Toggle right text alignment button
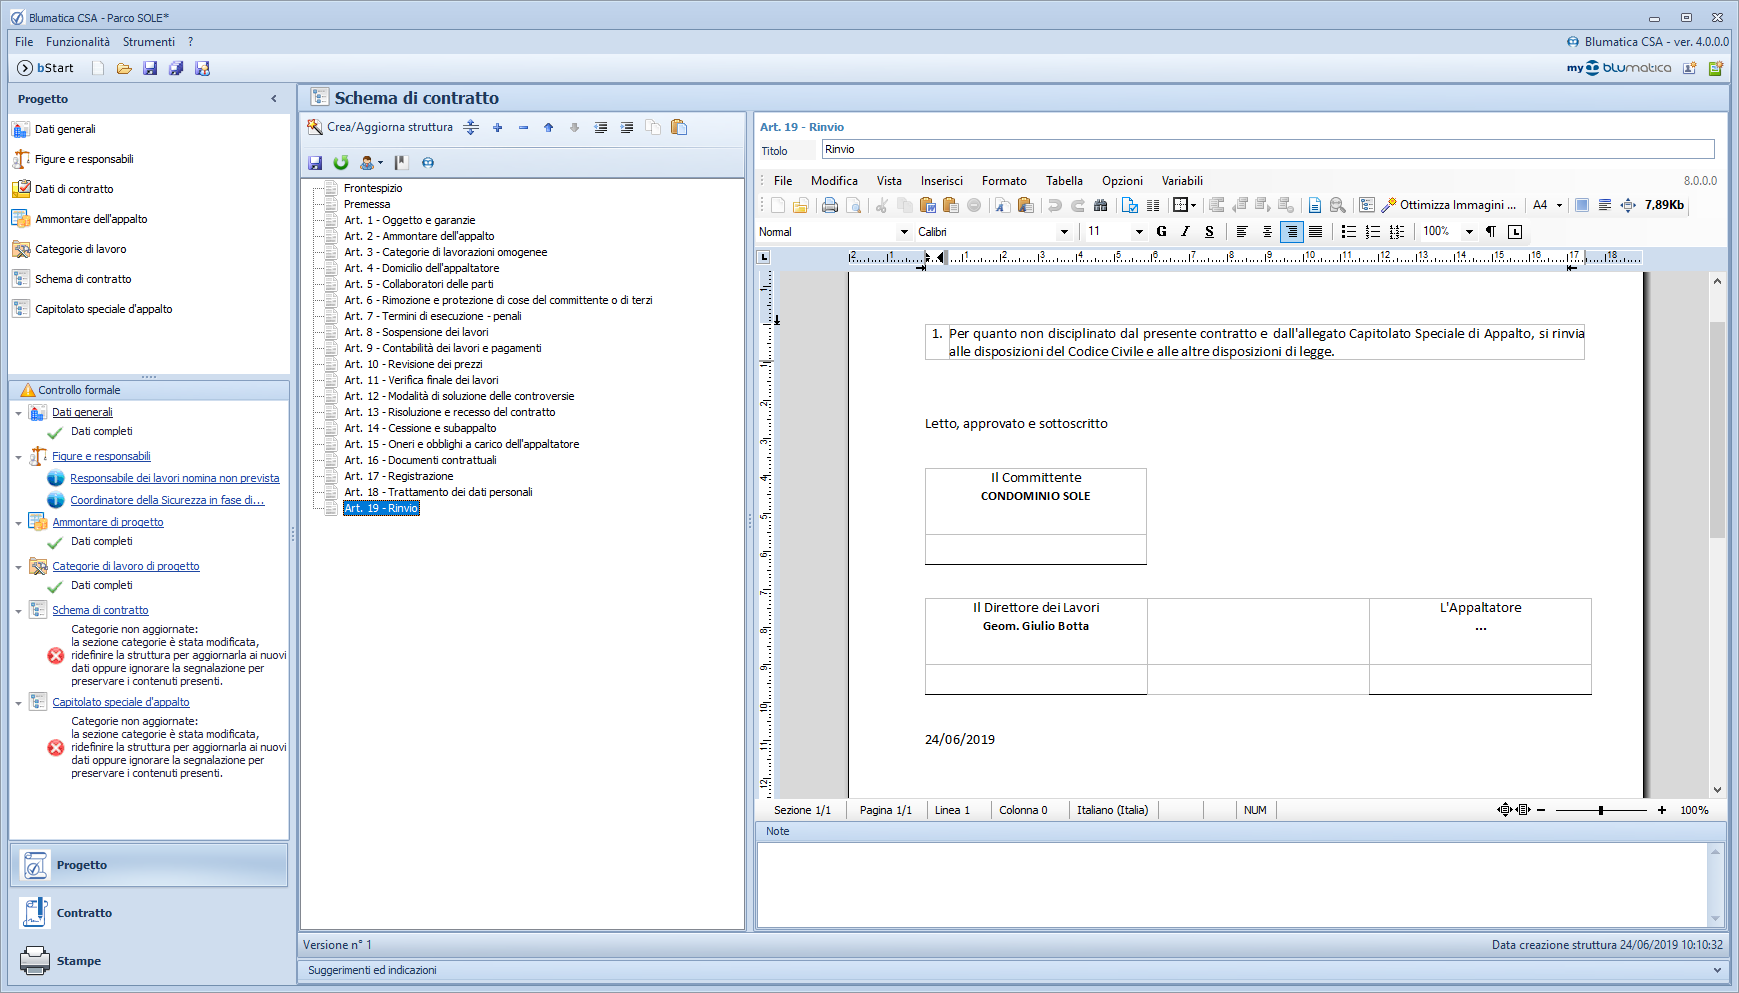This screenshot has height=993, width=1739. [1291, 231]
